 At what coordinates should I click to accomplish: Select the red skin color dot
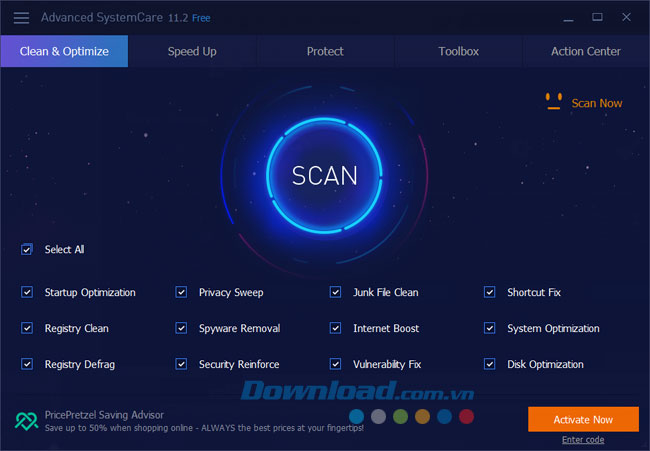pos(466,417)
